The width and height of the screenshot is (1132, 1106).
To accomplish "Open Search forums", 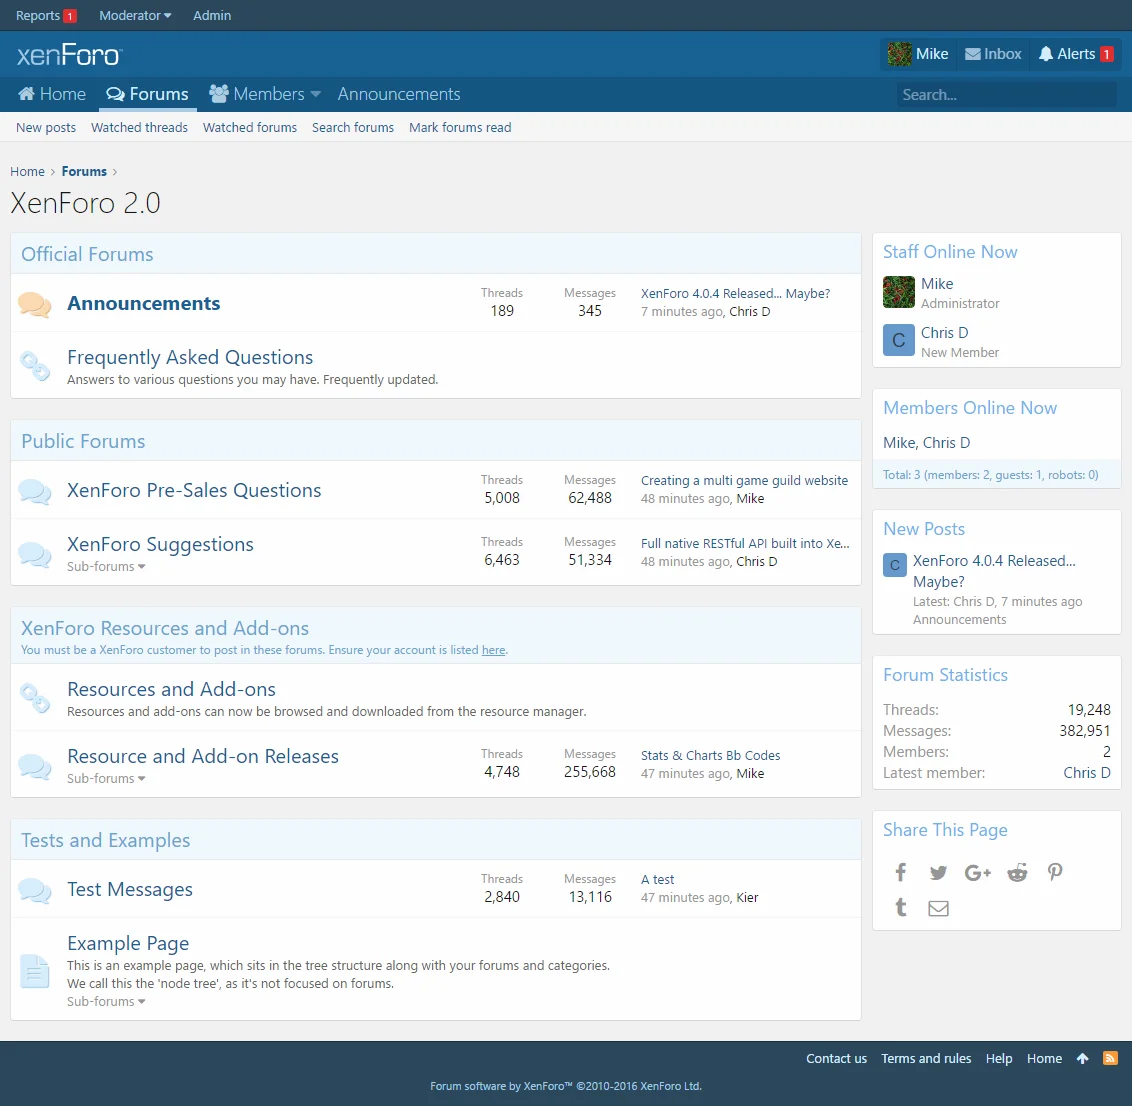I will (353, 128).
